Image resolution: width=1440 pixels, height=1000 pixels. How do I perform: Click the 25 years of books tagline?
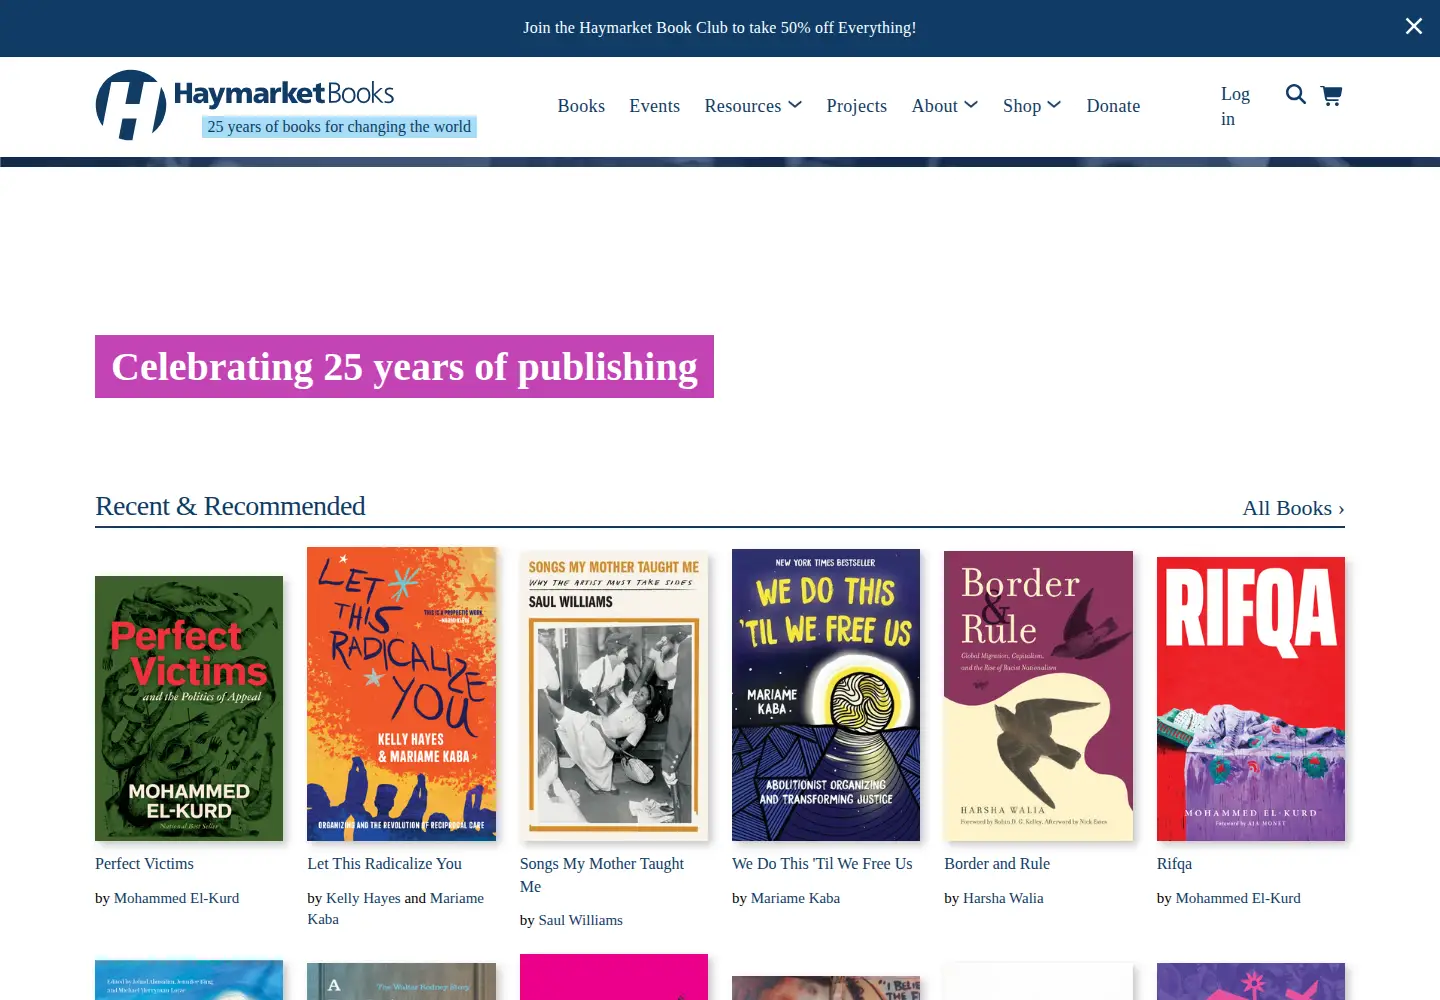[339, 126]
